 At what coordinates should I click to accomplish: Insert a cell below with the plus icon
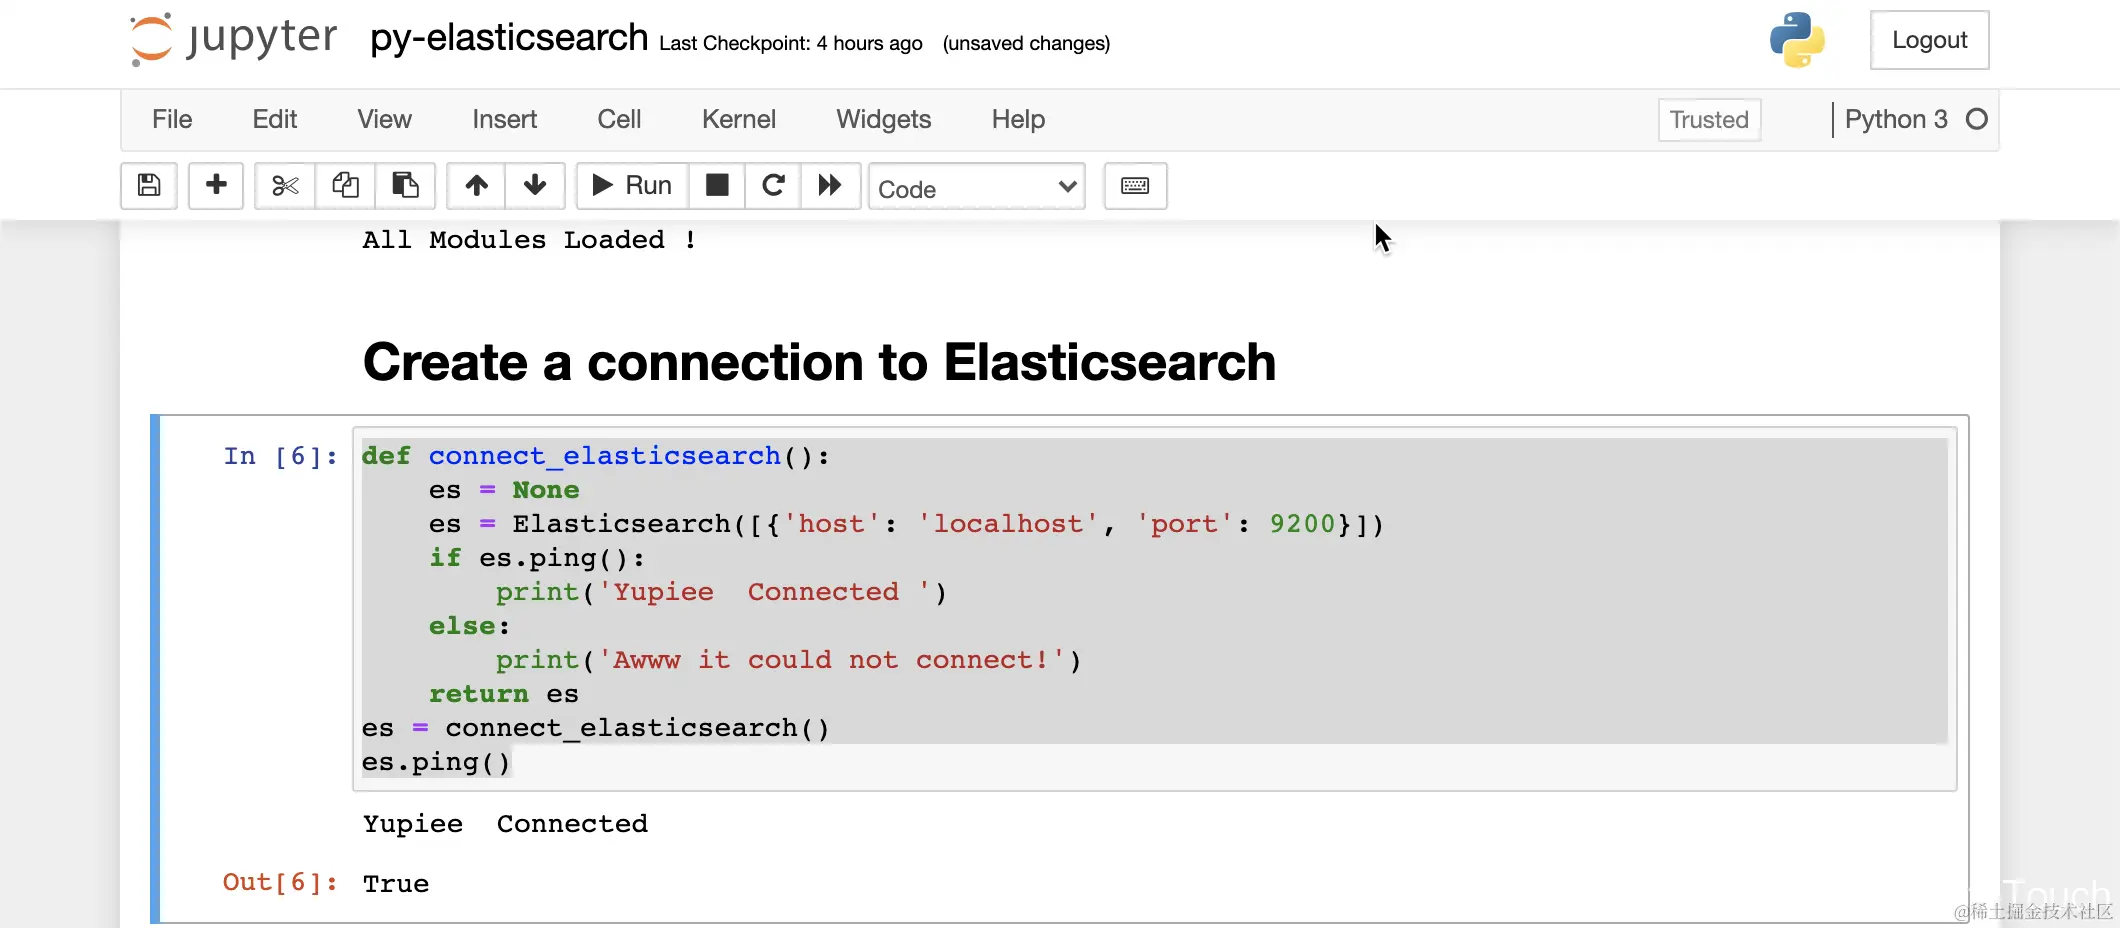216,185
